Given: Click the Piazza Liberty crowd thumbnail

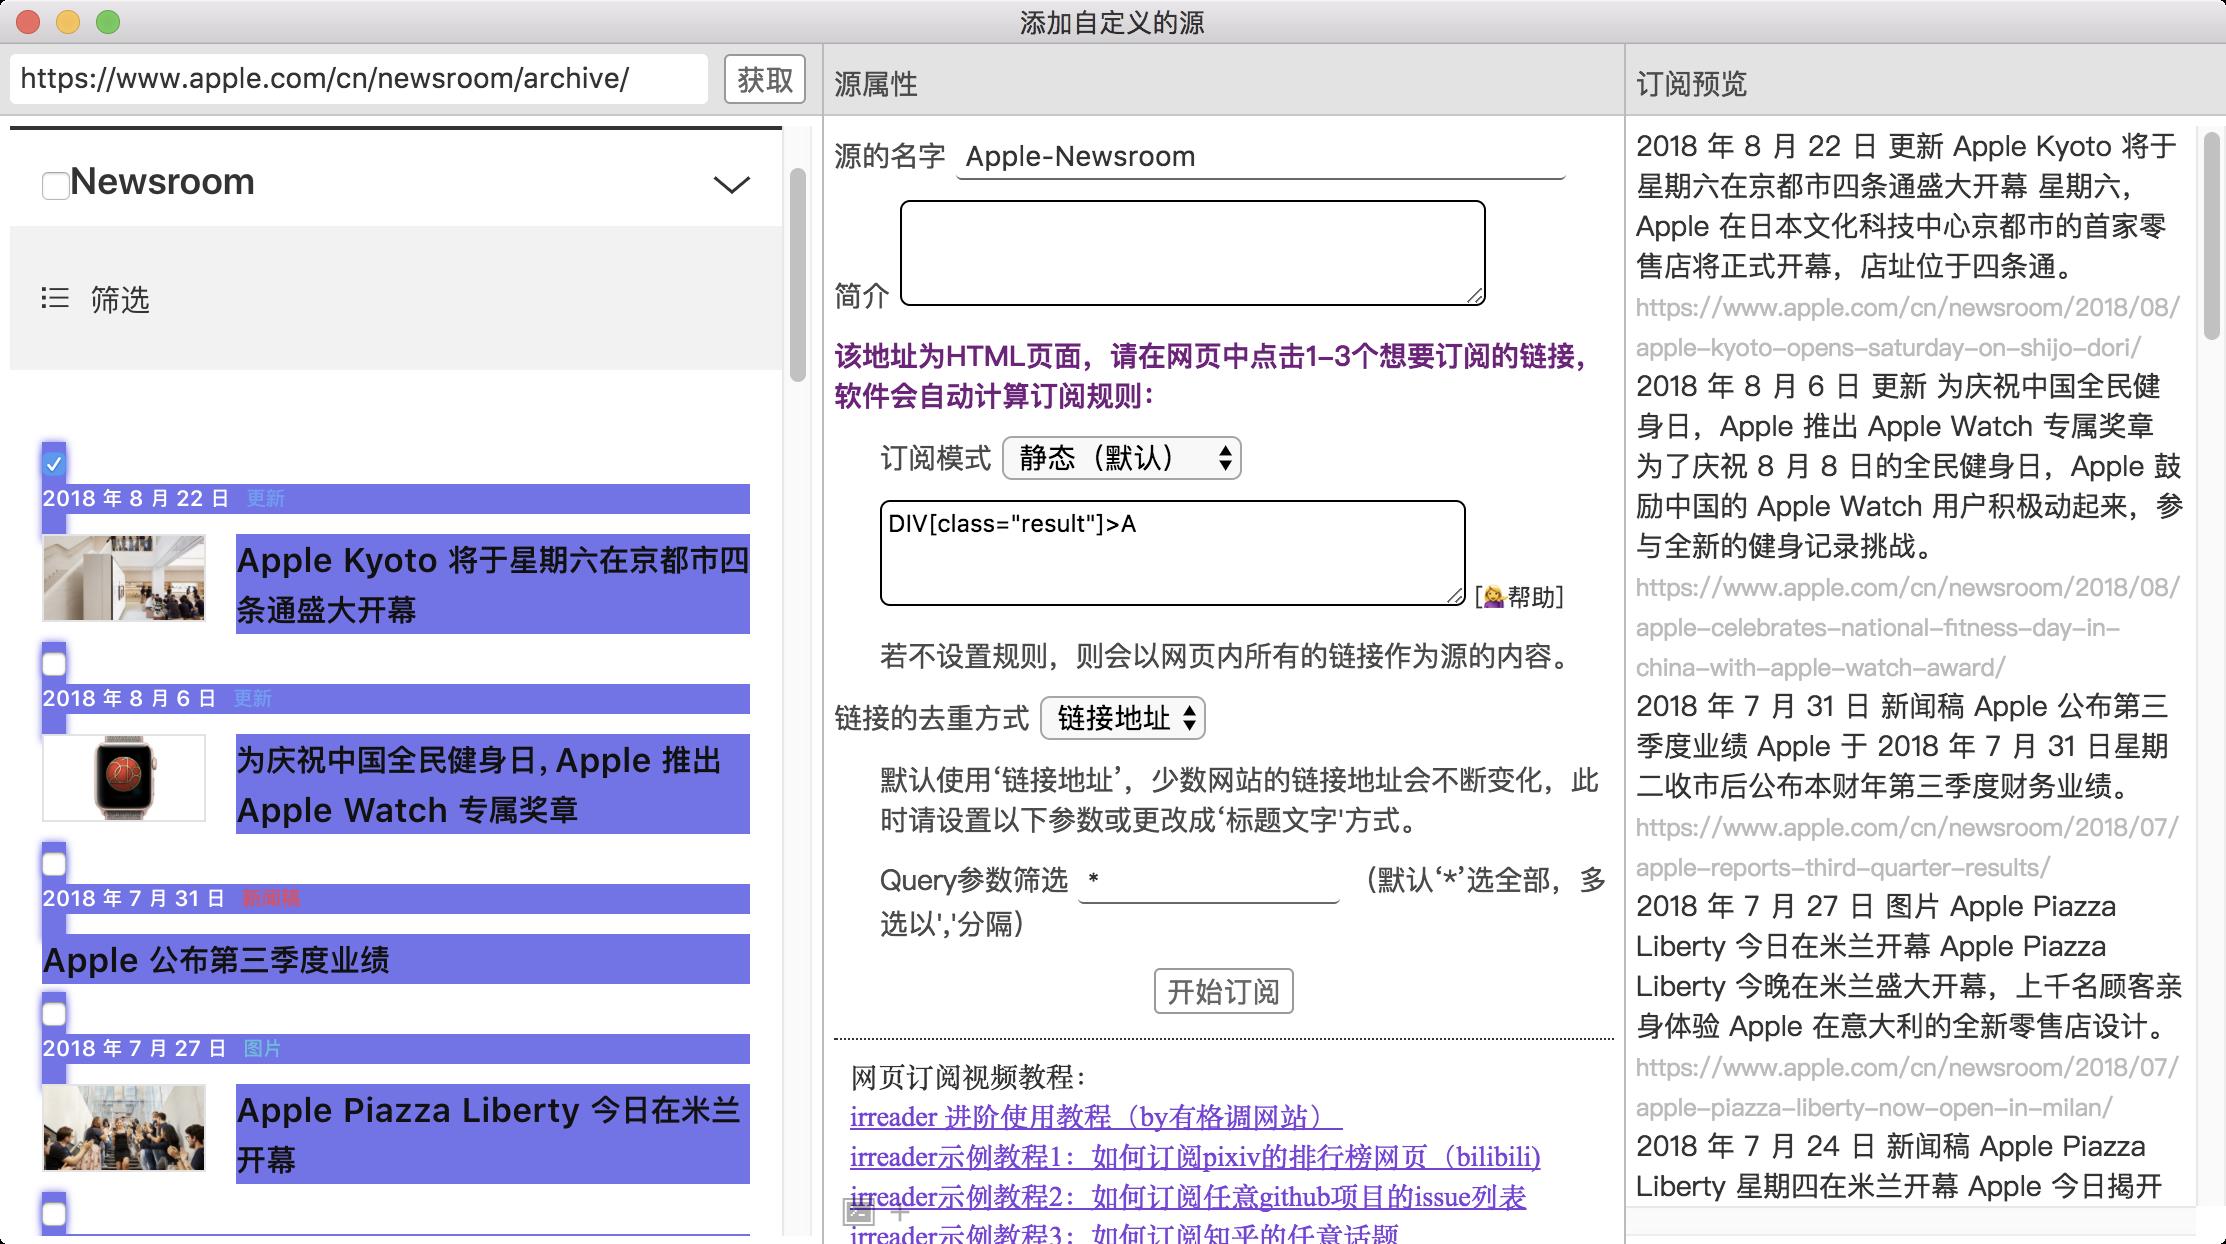Looking at the screenshot, I should 124,1128.
